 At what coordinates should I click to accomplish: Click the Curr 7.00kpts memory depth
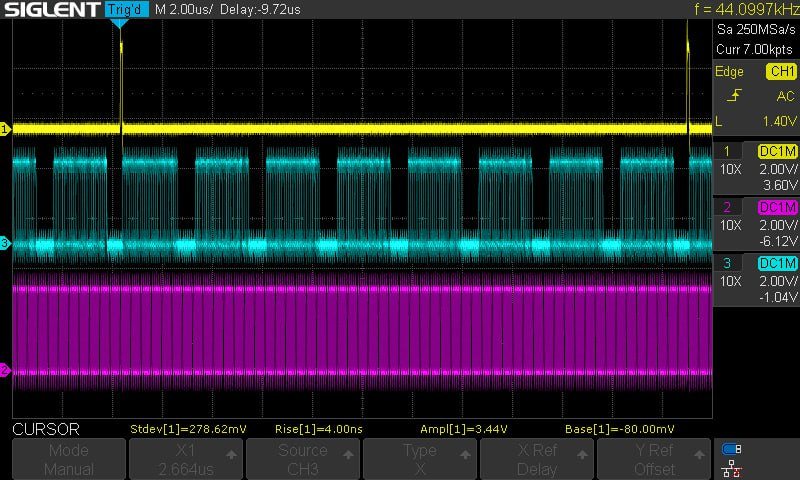point(754,49)
